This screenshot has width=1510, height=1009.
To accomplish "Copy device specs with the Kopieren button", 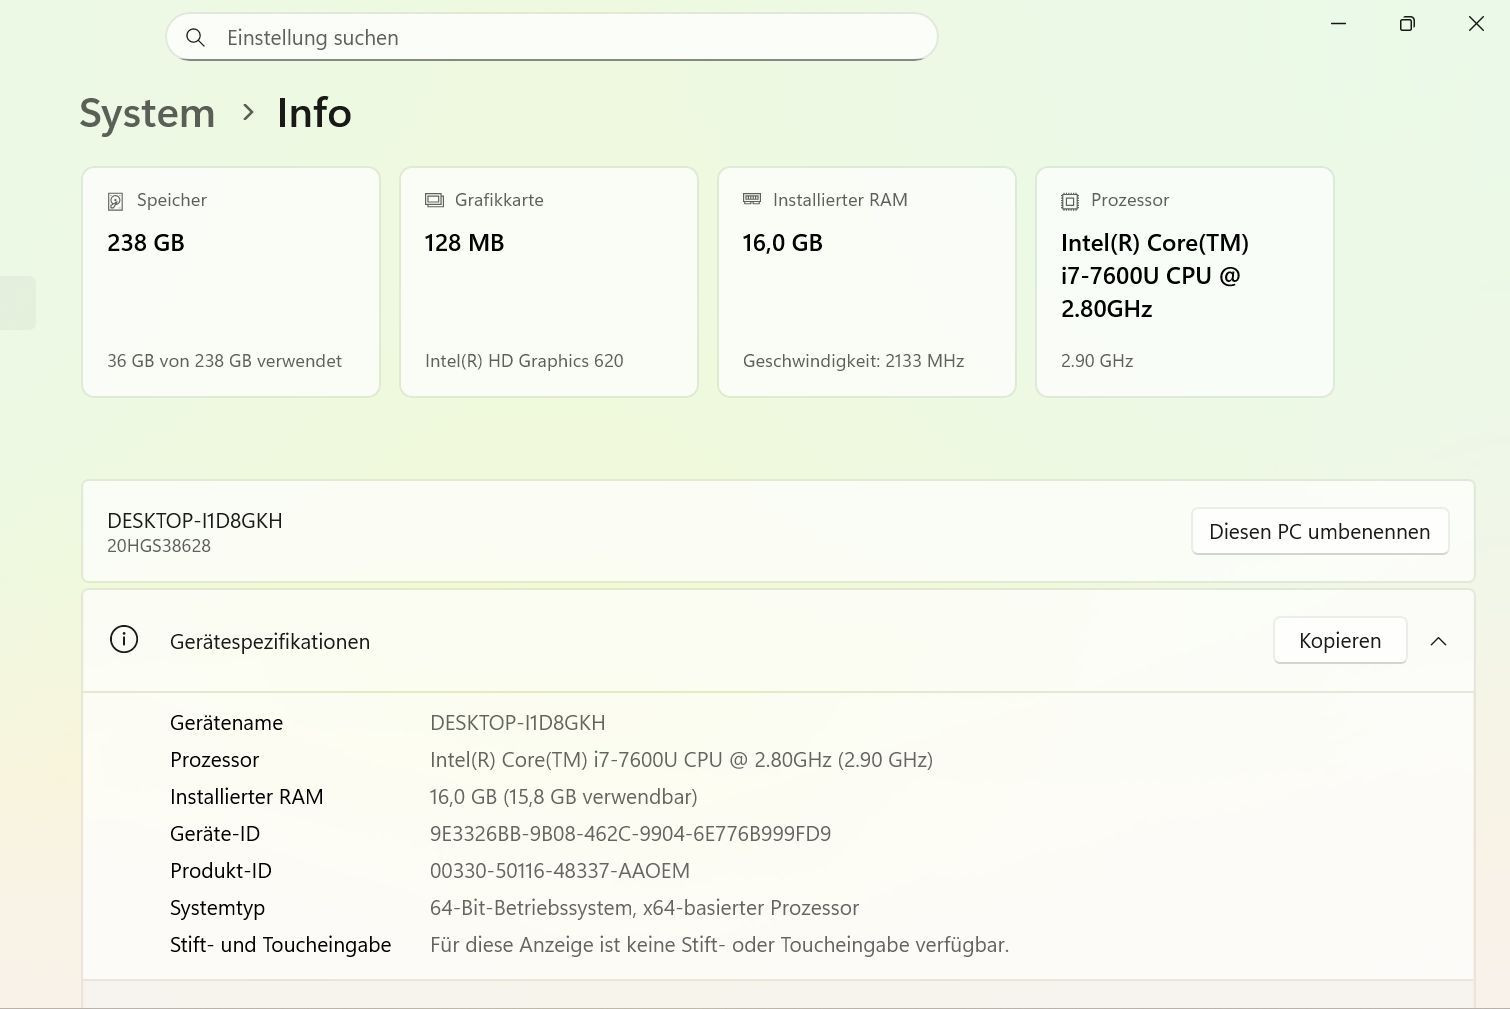I will [1339, 641].
